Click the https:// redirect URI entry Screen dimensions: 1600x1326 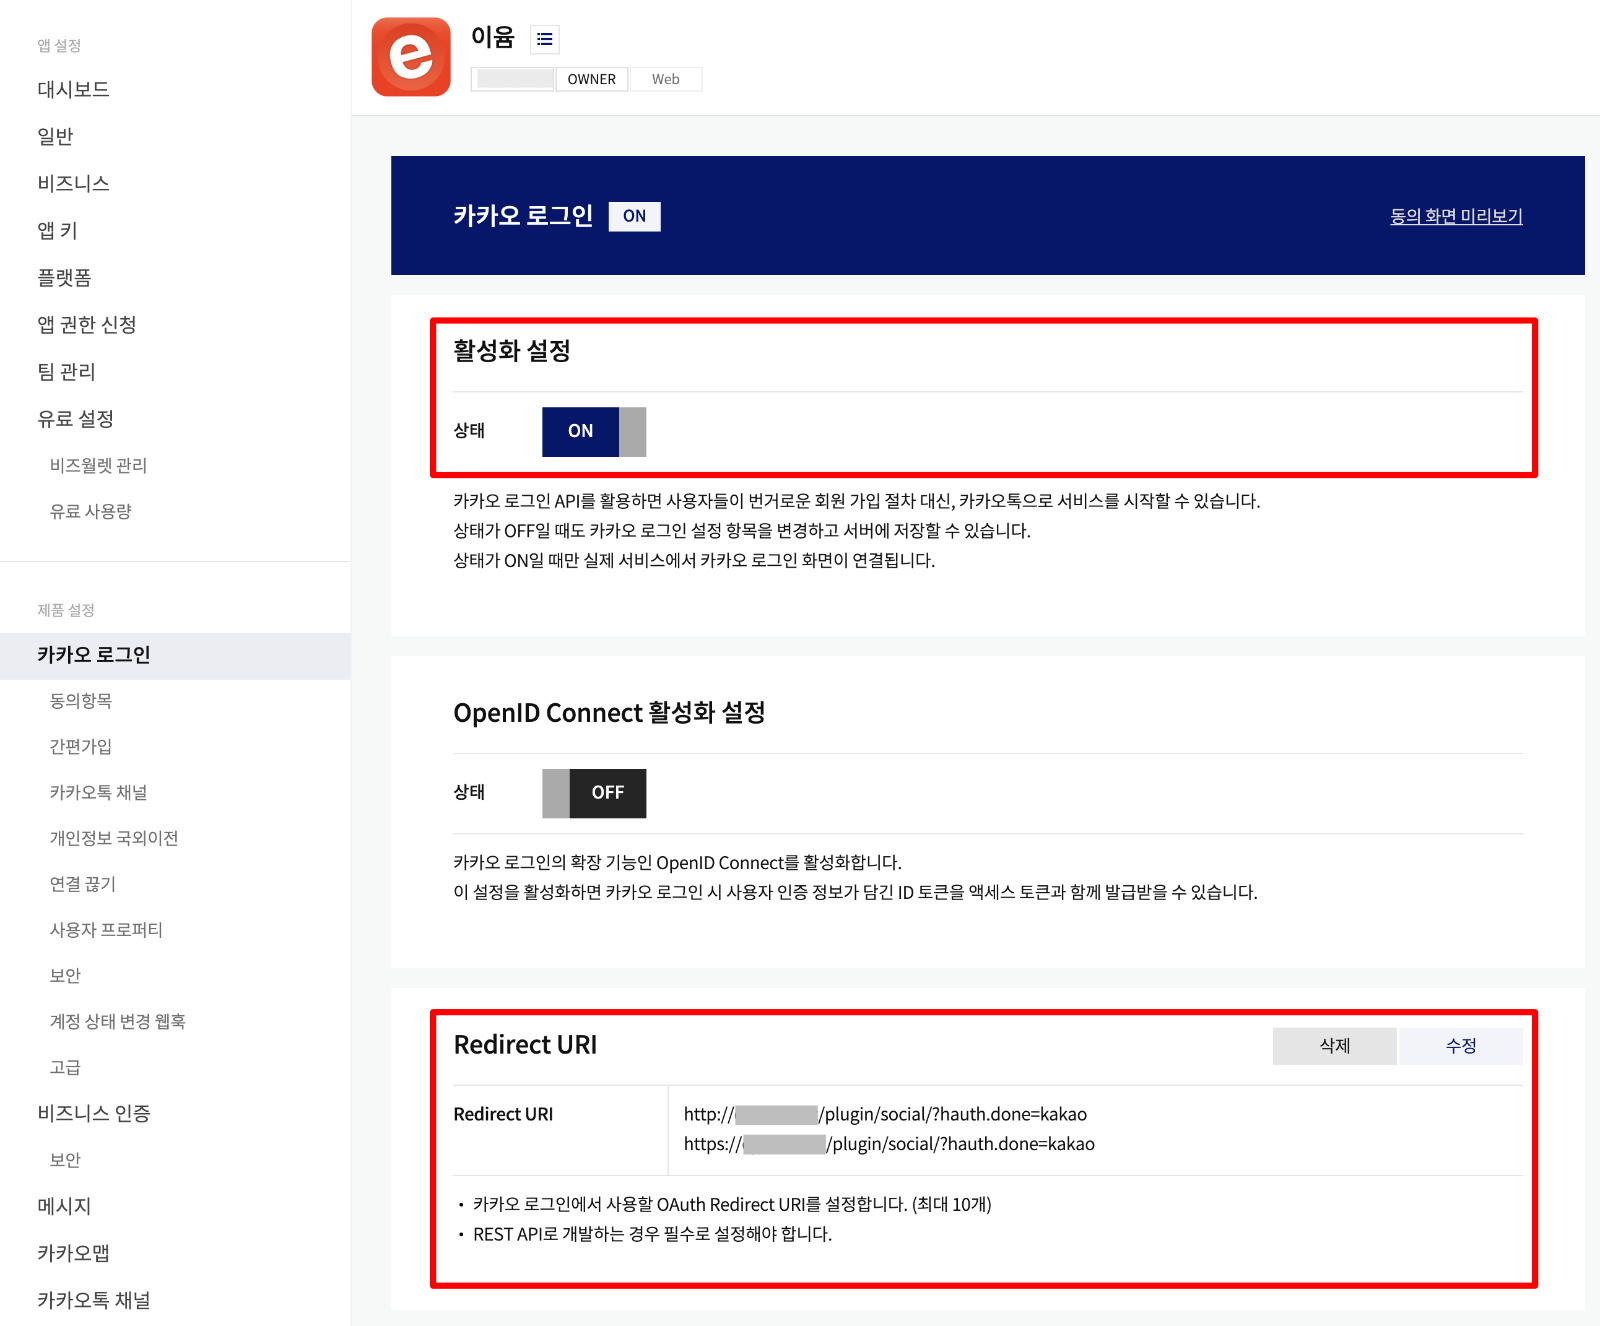889,1144
